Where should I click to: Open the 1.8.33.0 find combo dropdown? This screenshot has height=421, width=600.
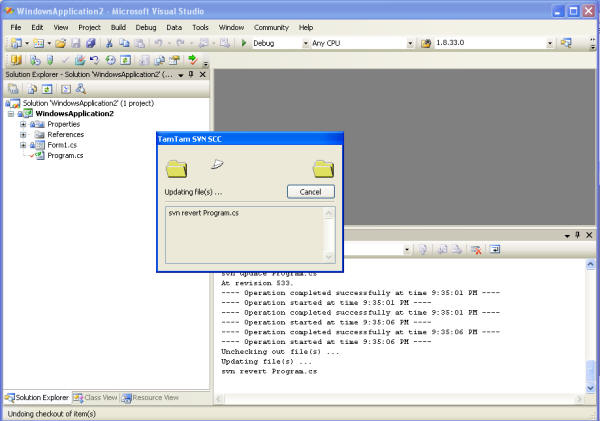pyautogui.click(x=550, y=44)
